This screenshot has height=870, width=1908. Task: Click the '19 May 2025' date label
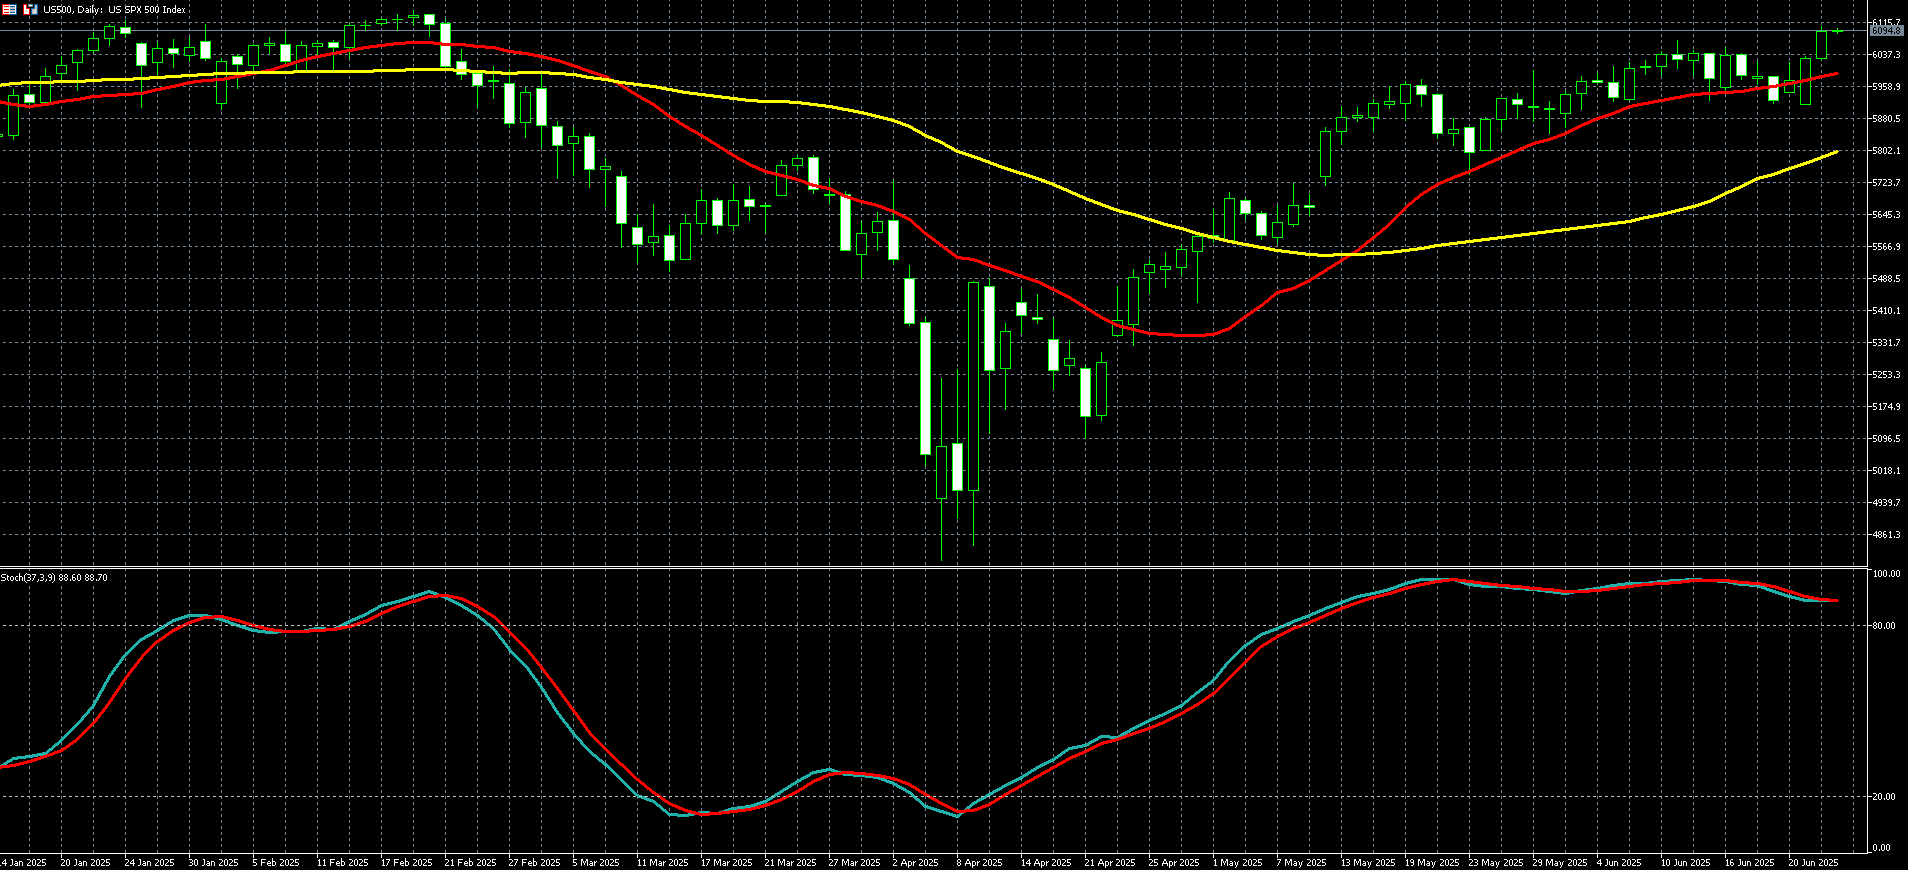(x=1431, y=862)
